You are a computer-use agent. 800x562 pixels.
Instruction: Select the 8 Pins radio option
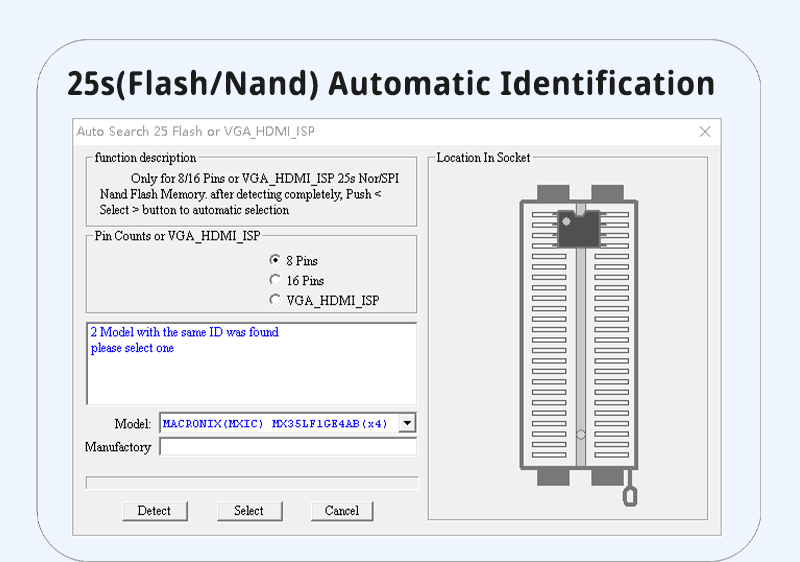point(276,260)
